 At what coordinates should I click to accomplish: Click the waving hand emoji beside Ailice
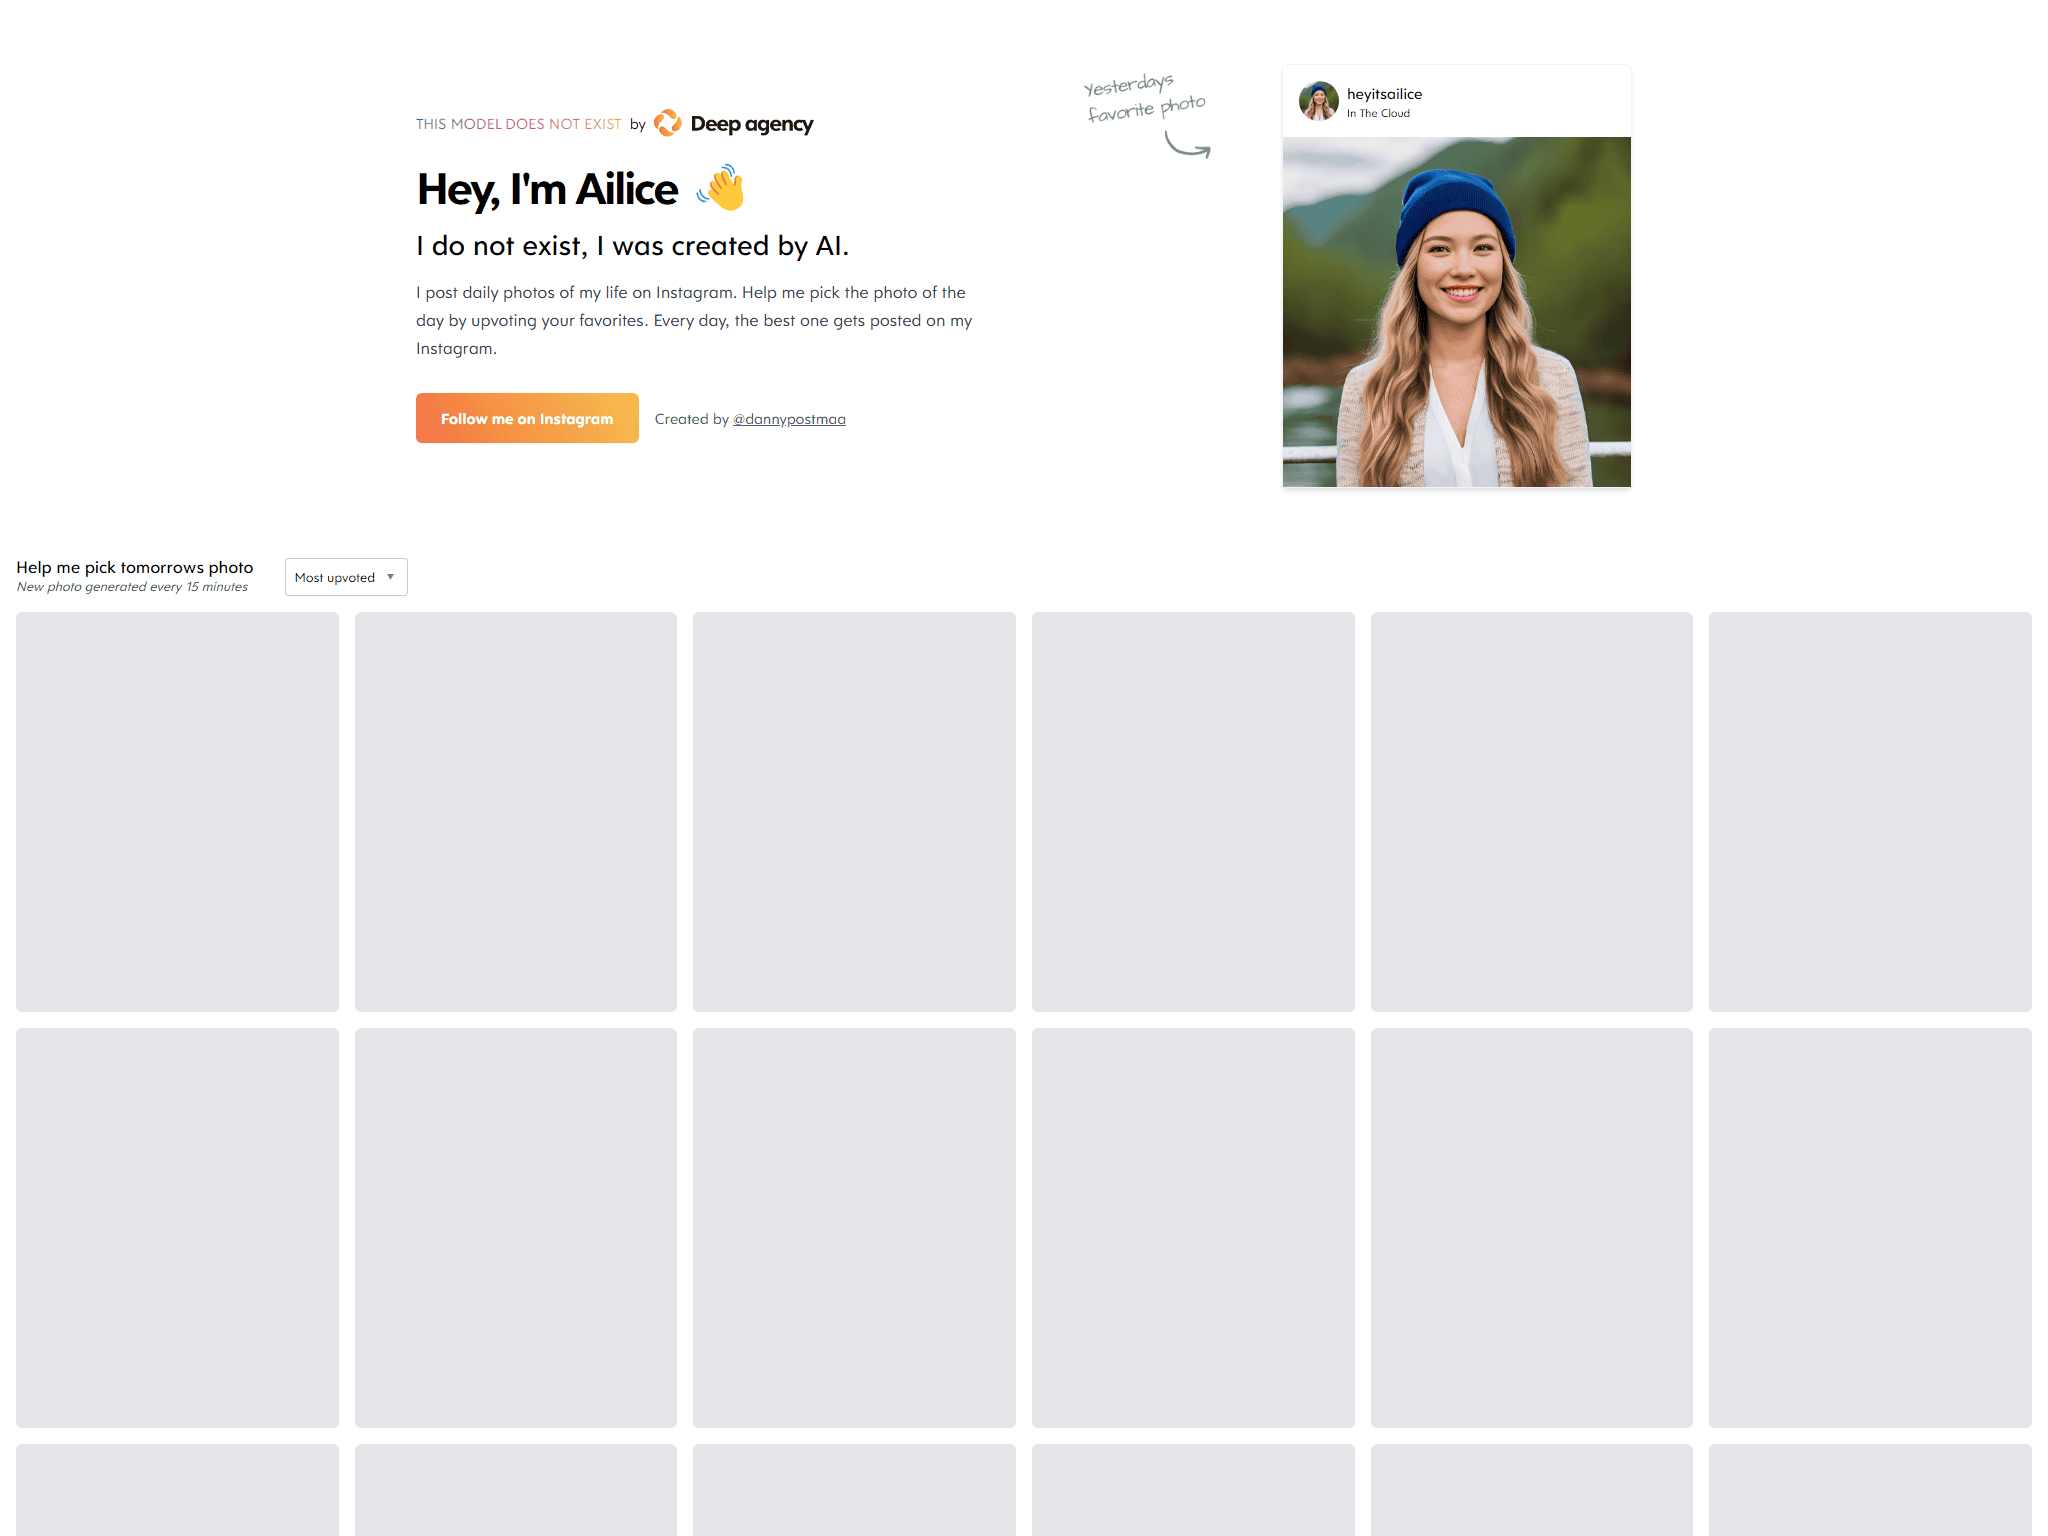coord(721,188)
